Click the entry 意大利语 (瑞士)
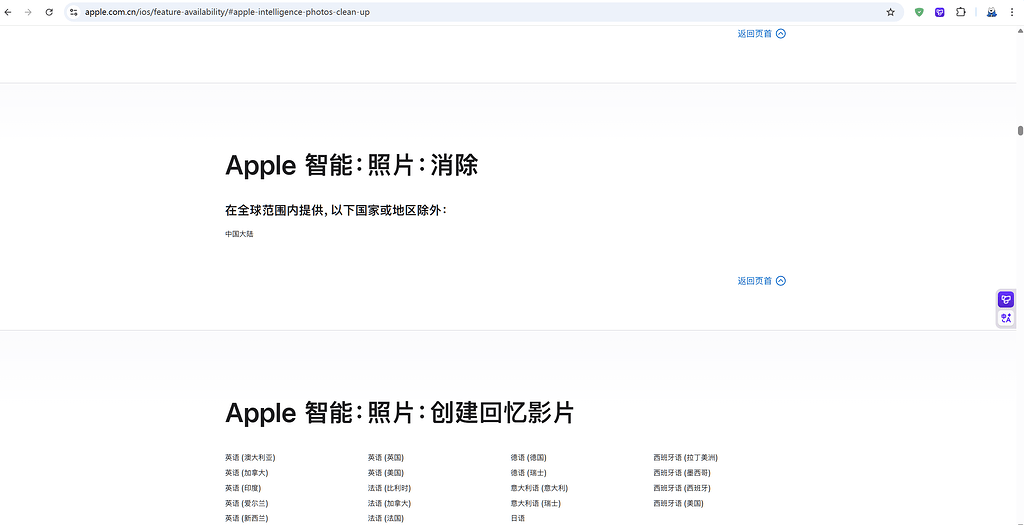 click(x=536, y=503)
